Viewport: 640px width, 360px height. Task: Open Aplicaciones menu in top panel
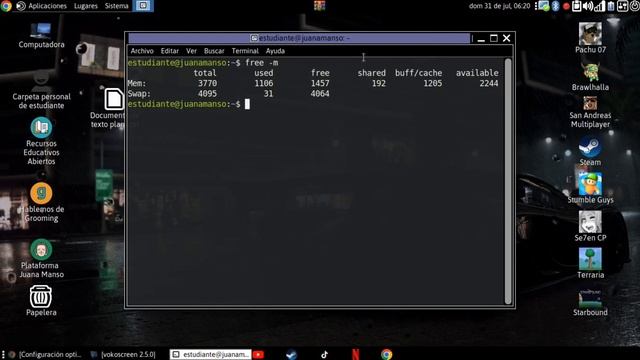click(47, 6)
